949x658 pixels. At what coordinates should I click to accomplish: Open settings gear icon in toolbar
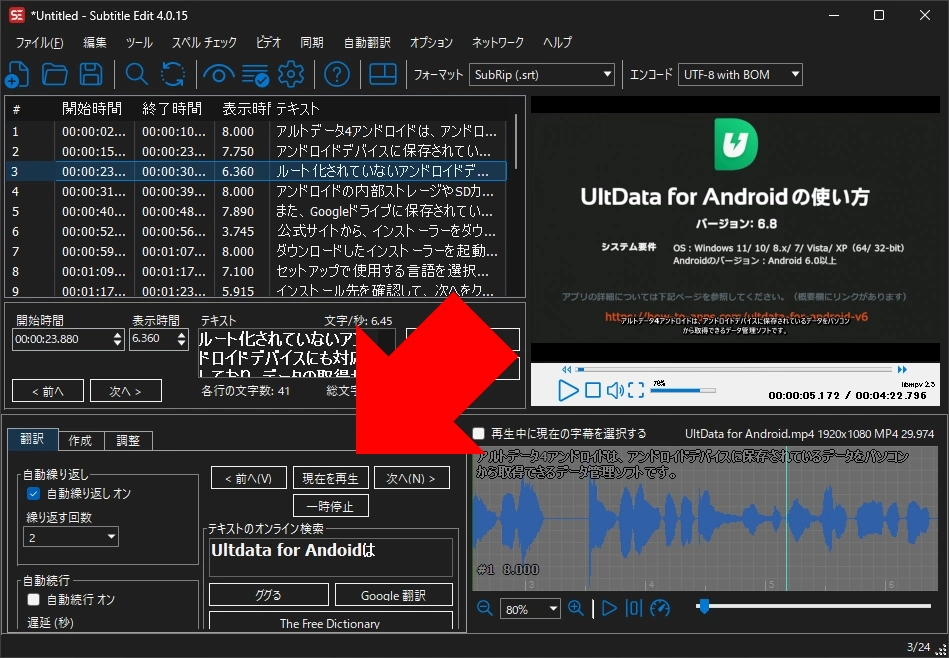pyautogui.click(x=291, y=74)
